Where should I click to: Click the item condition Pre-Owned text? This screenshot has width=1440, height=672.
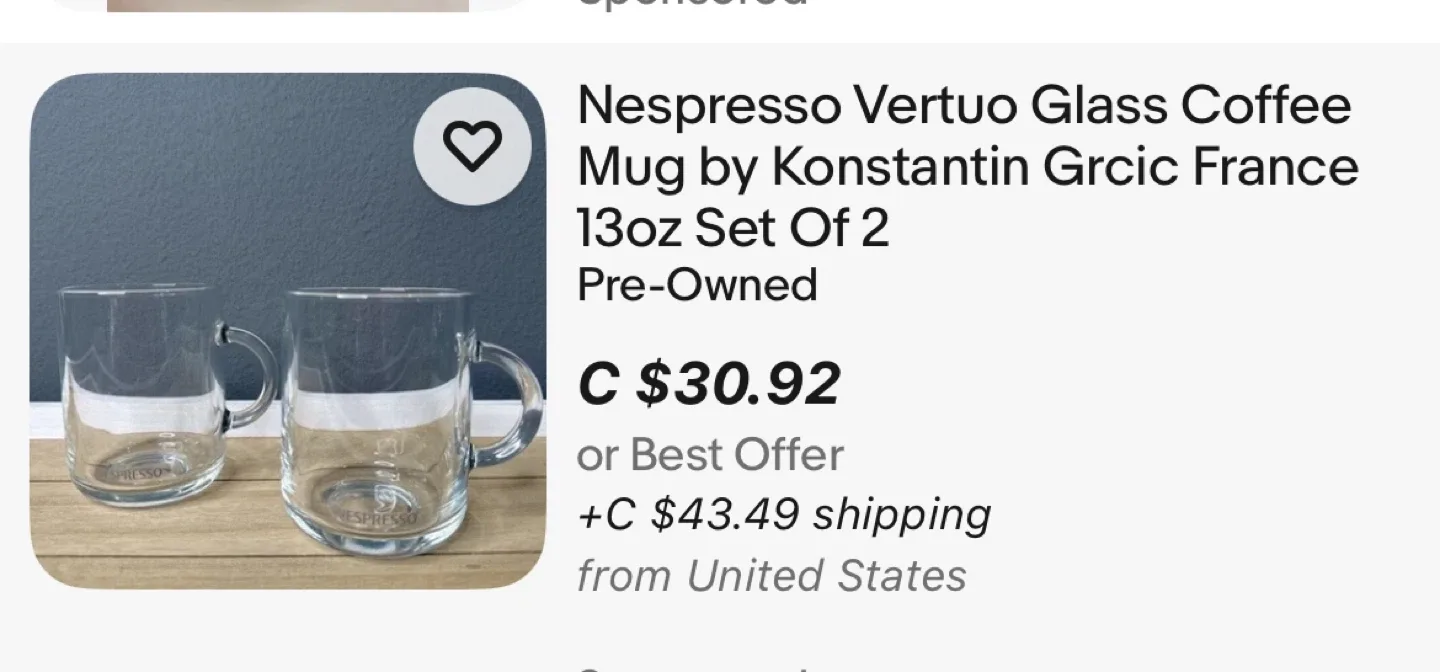(x=697, y=284)
